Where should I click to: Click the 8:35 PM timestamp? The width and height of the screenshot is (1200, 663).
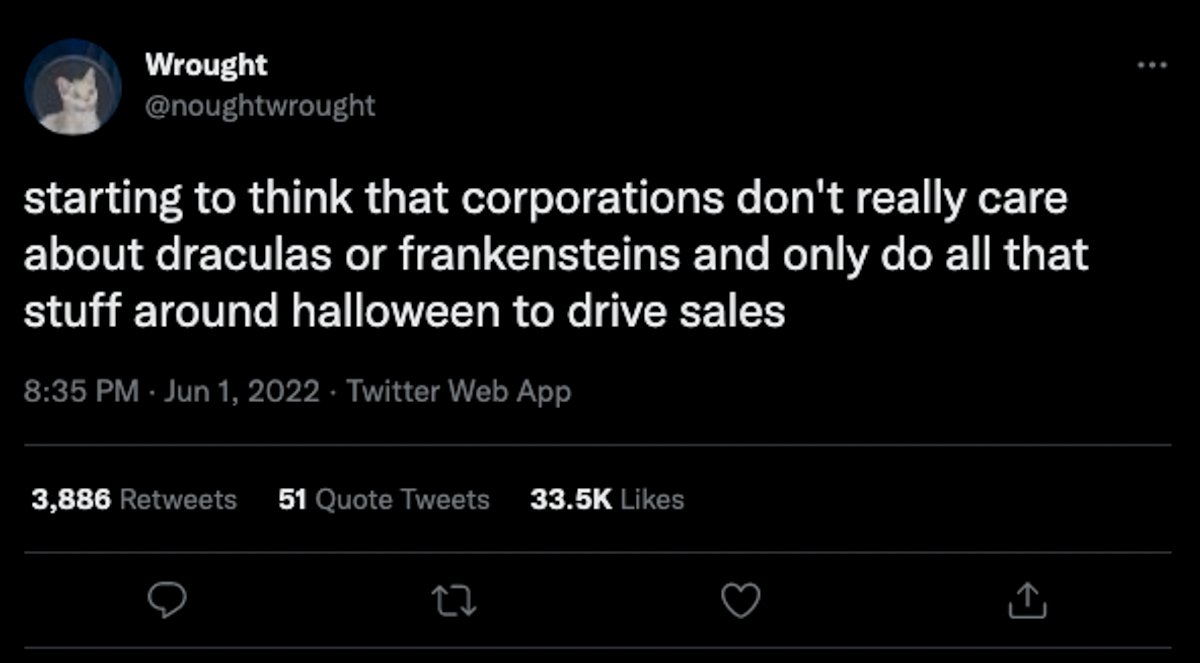coord(82,391)
